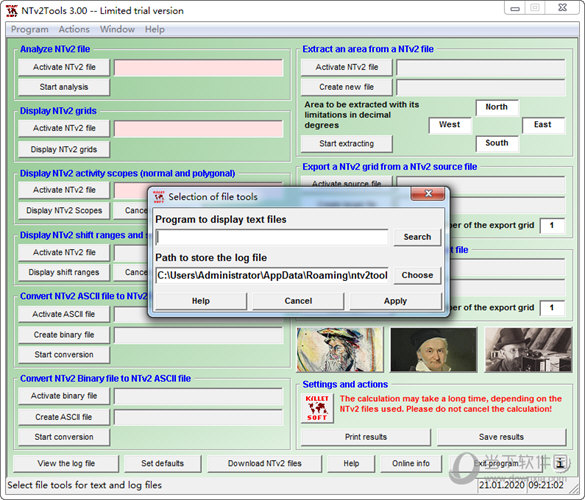This screenshot has height=500, width=585.
Task: Click the North coordinate field
Action: 497,107
